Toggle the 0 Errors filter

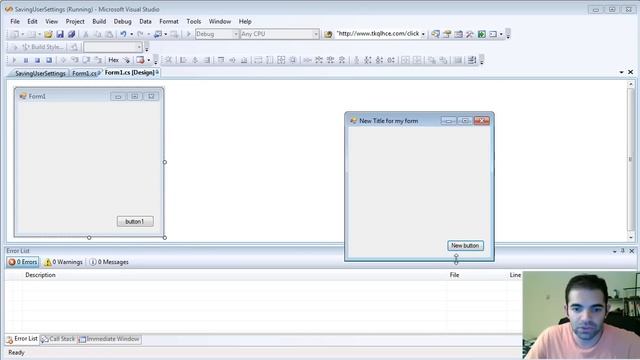point(23,262)
